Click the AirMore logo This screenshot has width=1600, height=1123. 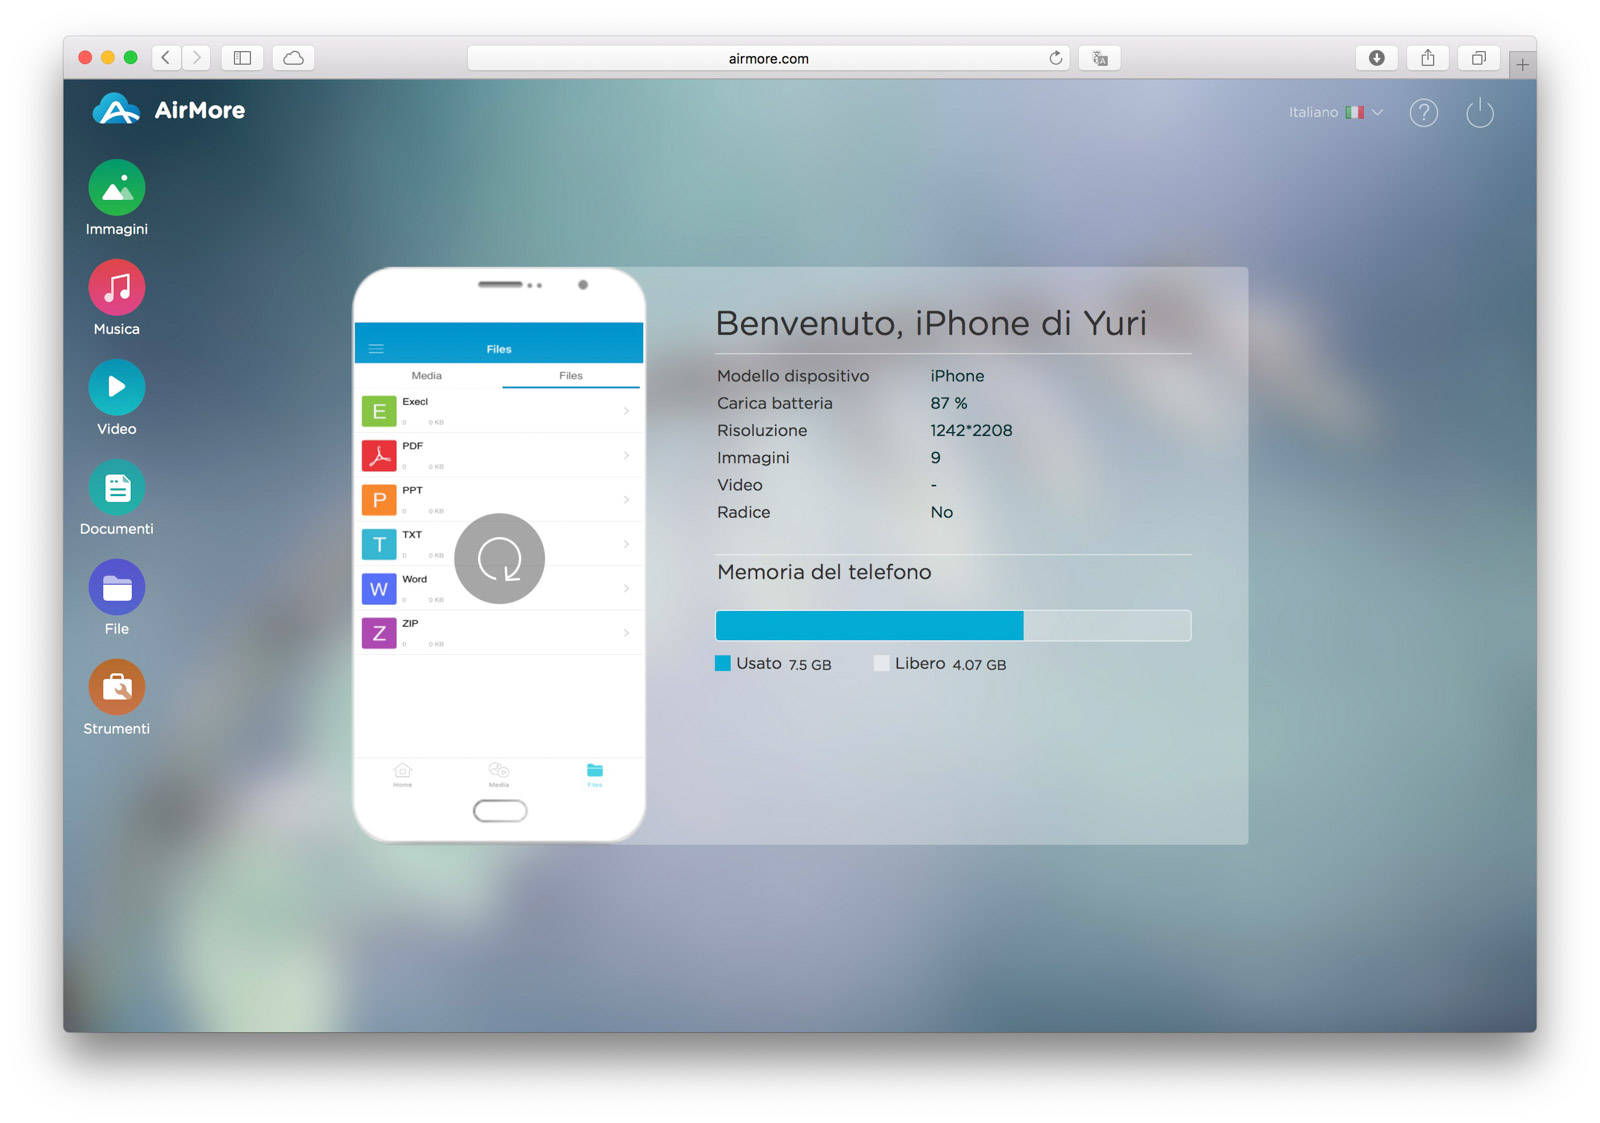(x=168, y=110)
